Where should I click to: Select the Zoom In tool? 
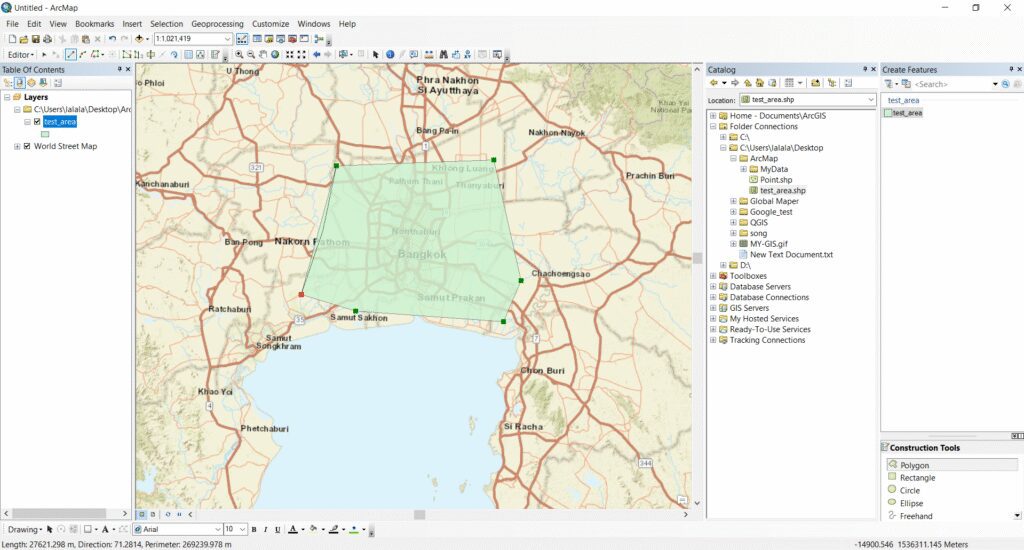click(239, 55)
